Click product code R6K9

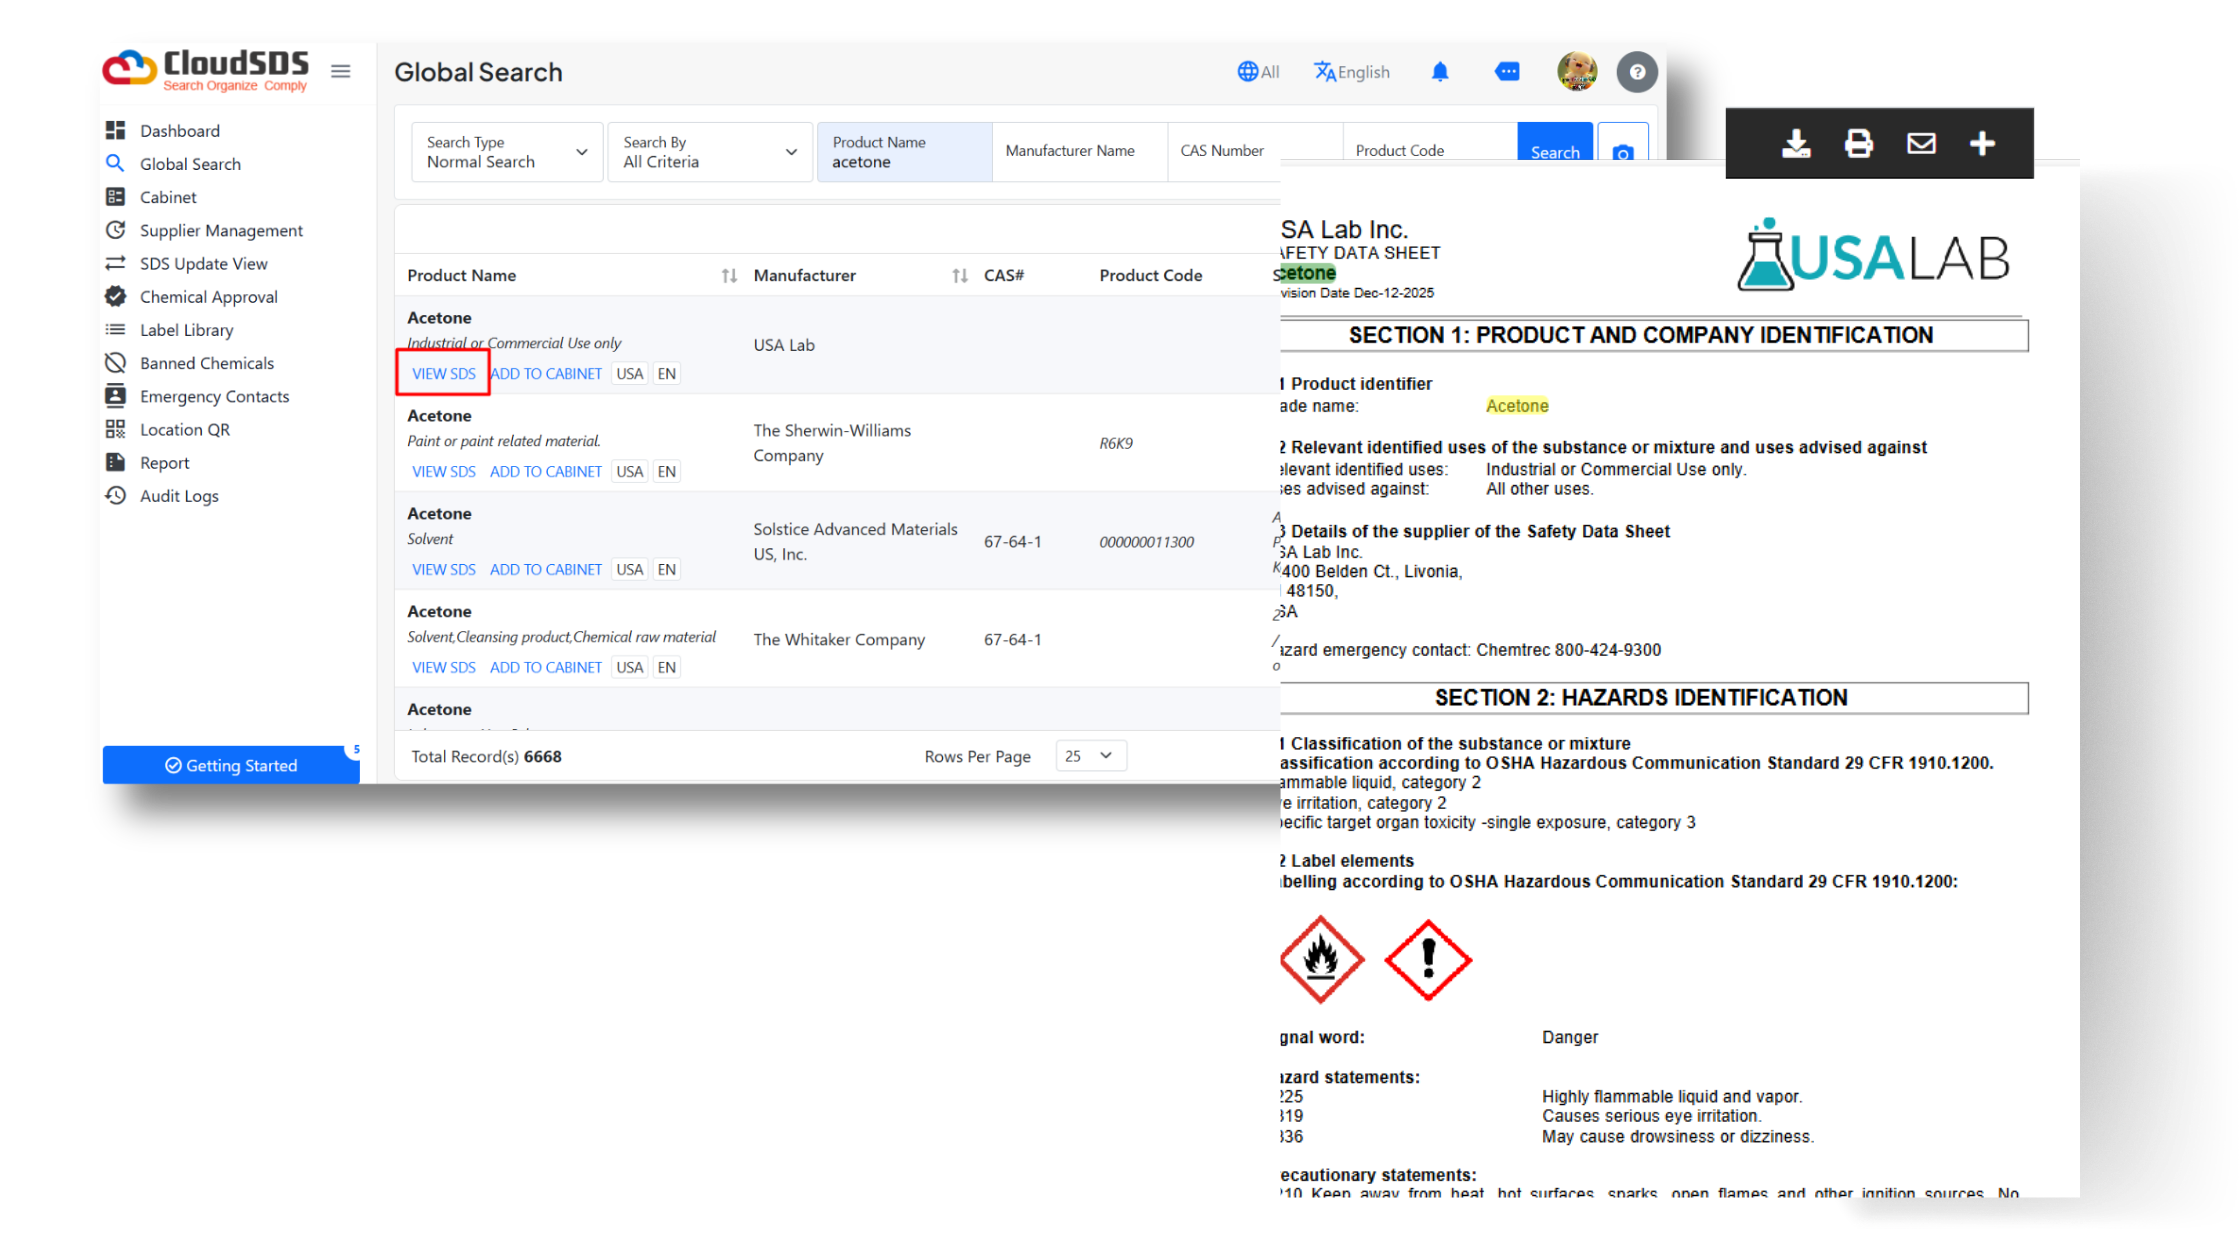pos(1116,443)
